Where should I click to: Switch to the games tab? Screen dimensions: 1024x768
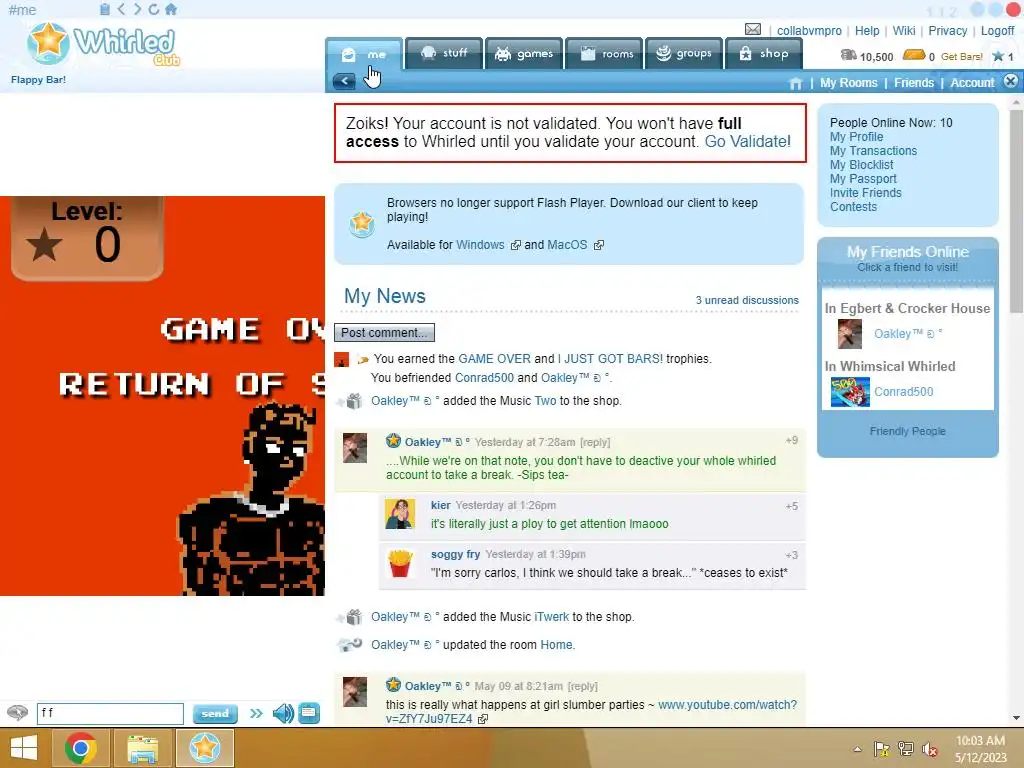pos(524,53)
